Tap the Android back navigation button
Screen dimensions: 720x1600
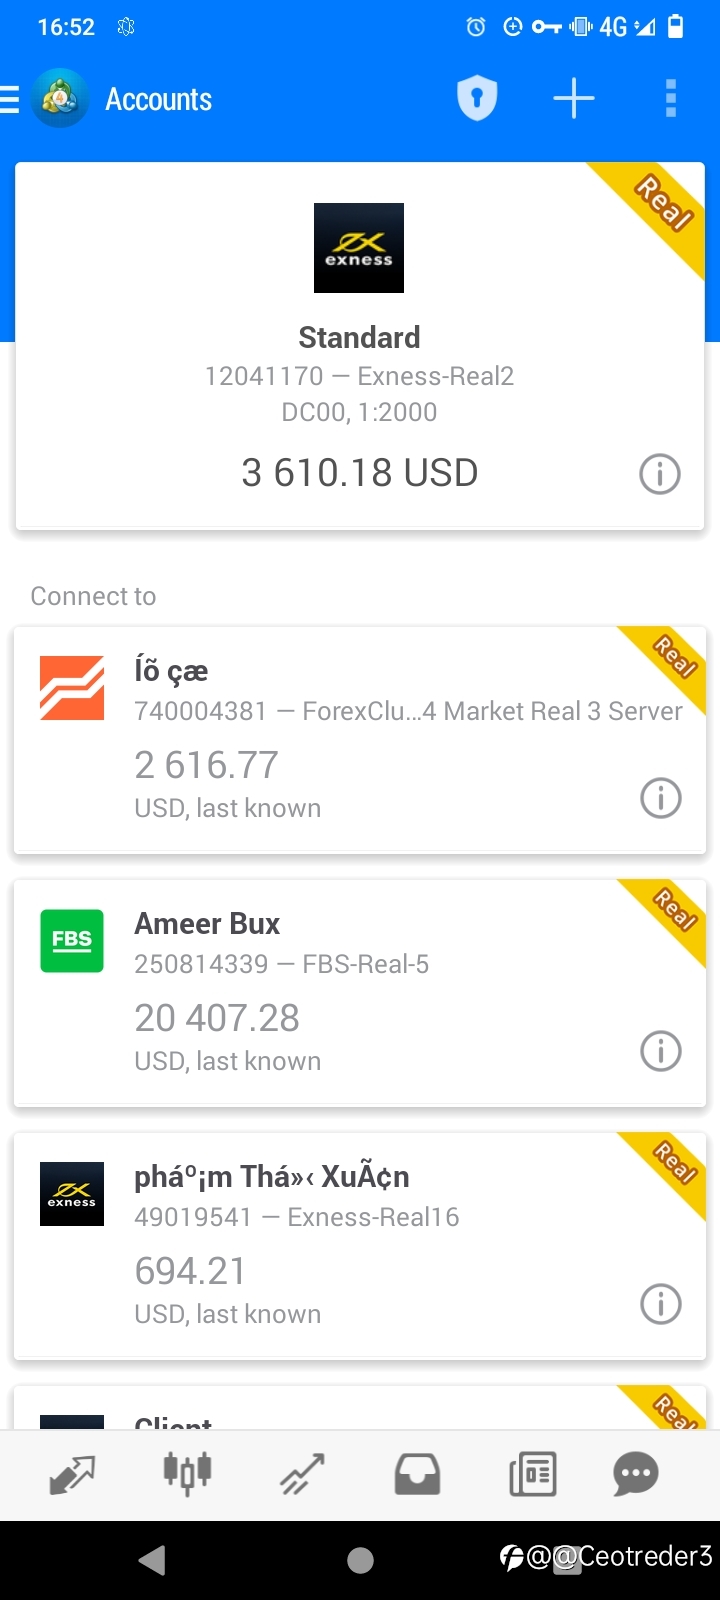(152, 1560)
